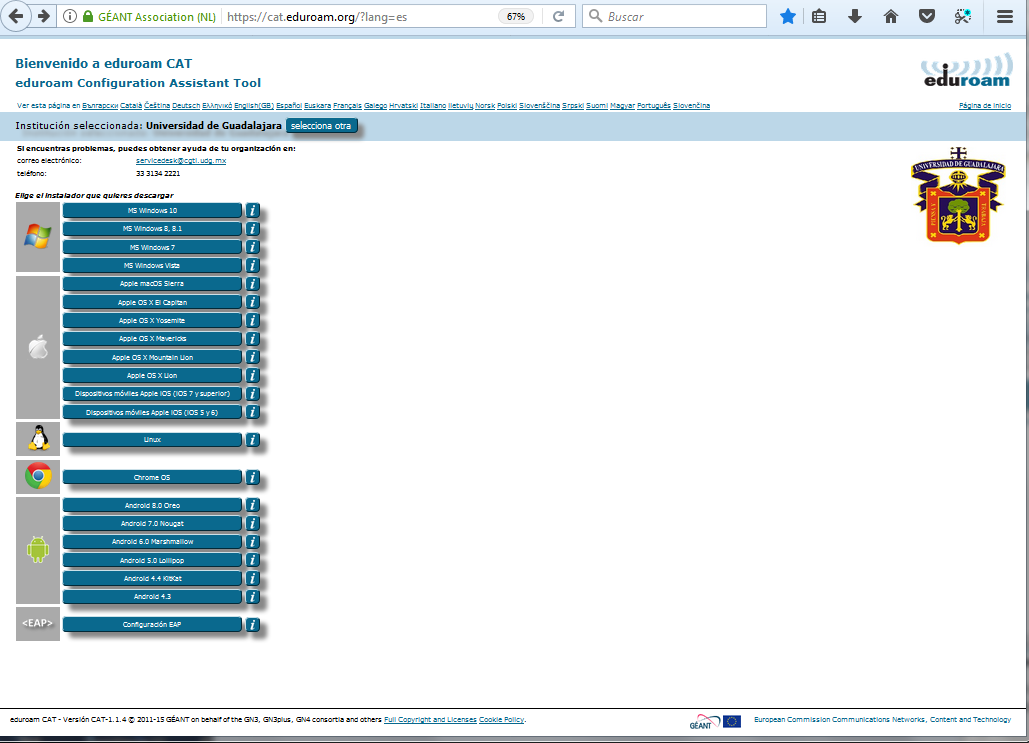Download the MS Windows 10 installer

[x=152, y=211]
